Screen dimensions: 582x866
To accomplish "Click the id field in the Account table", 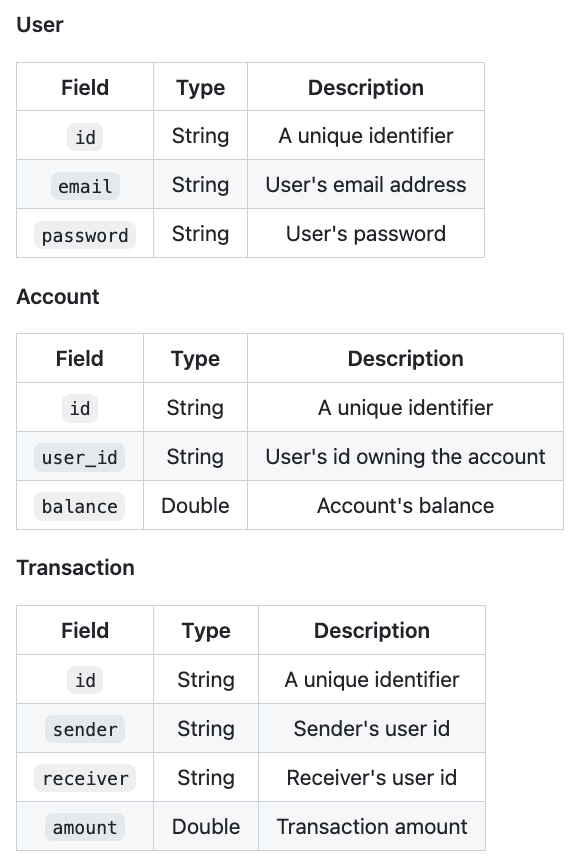I will coord(80,408).
